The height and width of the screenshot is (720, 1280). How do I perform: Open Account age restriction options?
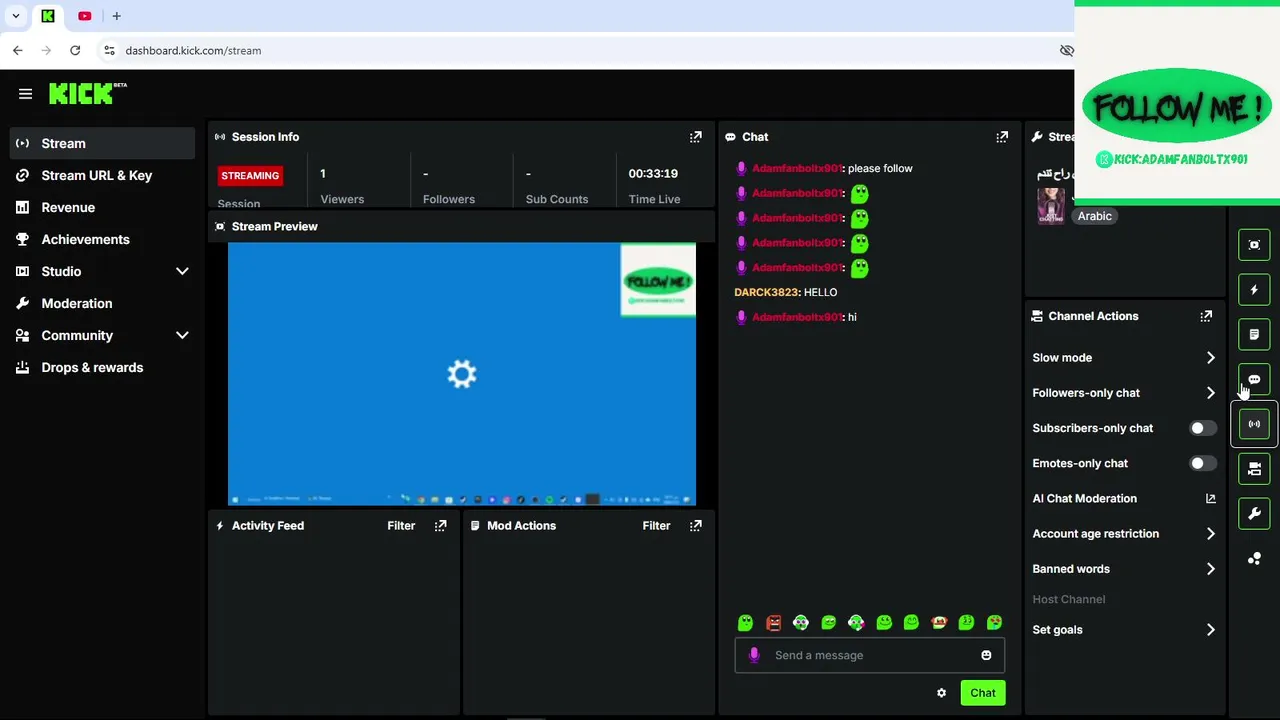click(x=1124, y=534)
